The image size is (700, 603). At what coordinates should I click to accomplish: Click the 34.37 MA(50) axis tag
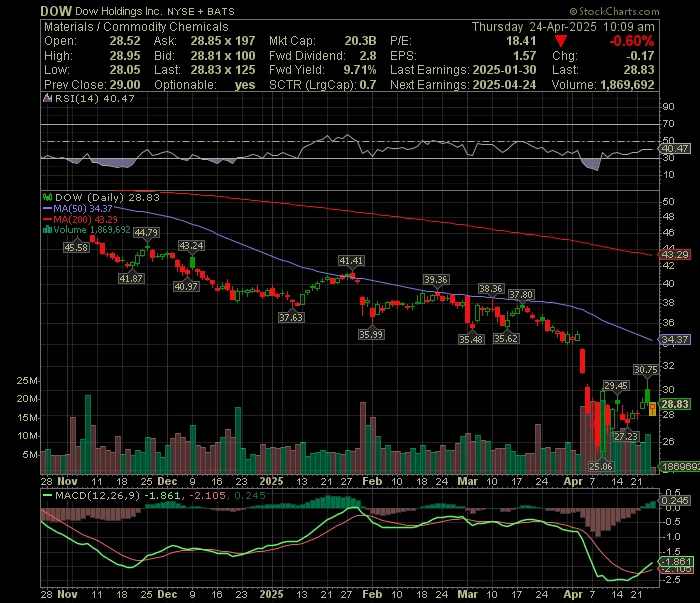tap(675, 339)
